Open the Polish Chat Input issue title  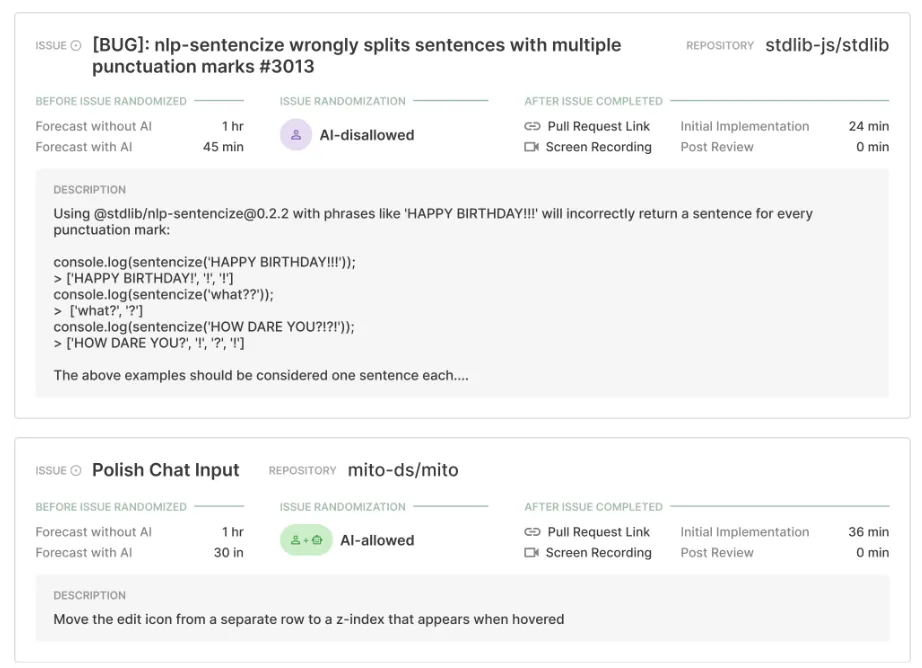coord(166,470)
